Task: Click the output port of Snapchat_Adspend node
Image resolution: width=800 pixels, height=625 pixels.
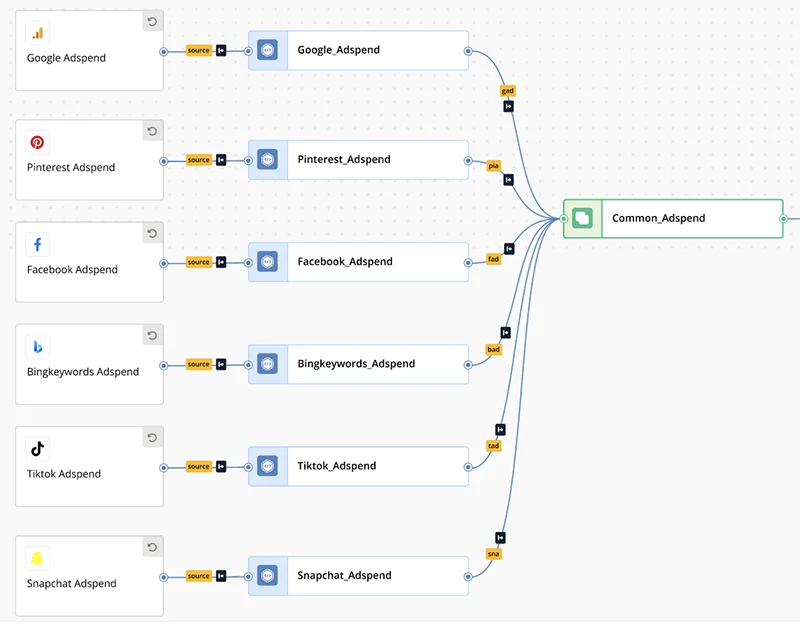Action: click(468, 577)
